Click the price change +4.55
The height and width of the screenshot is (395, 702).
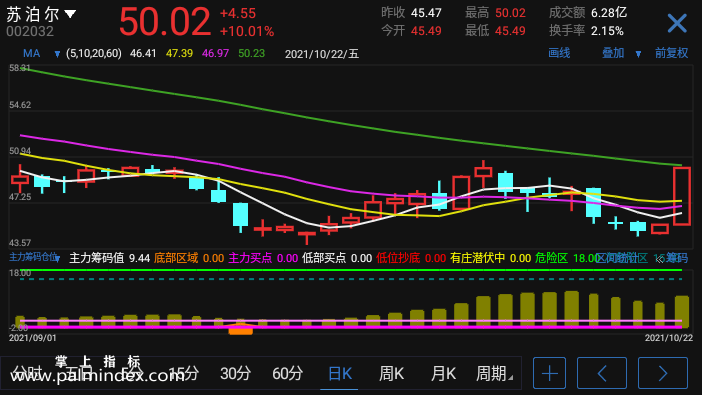(238, 13)
